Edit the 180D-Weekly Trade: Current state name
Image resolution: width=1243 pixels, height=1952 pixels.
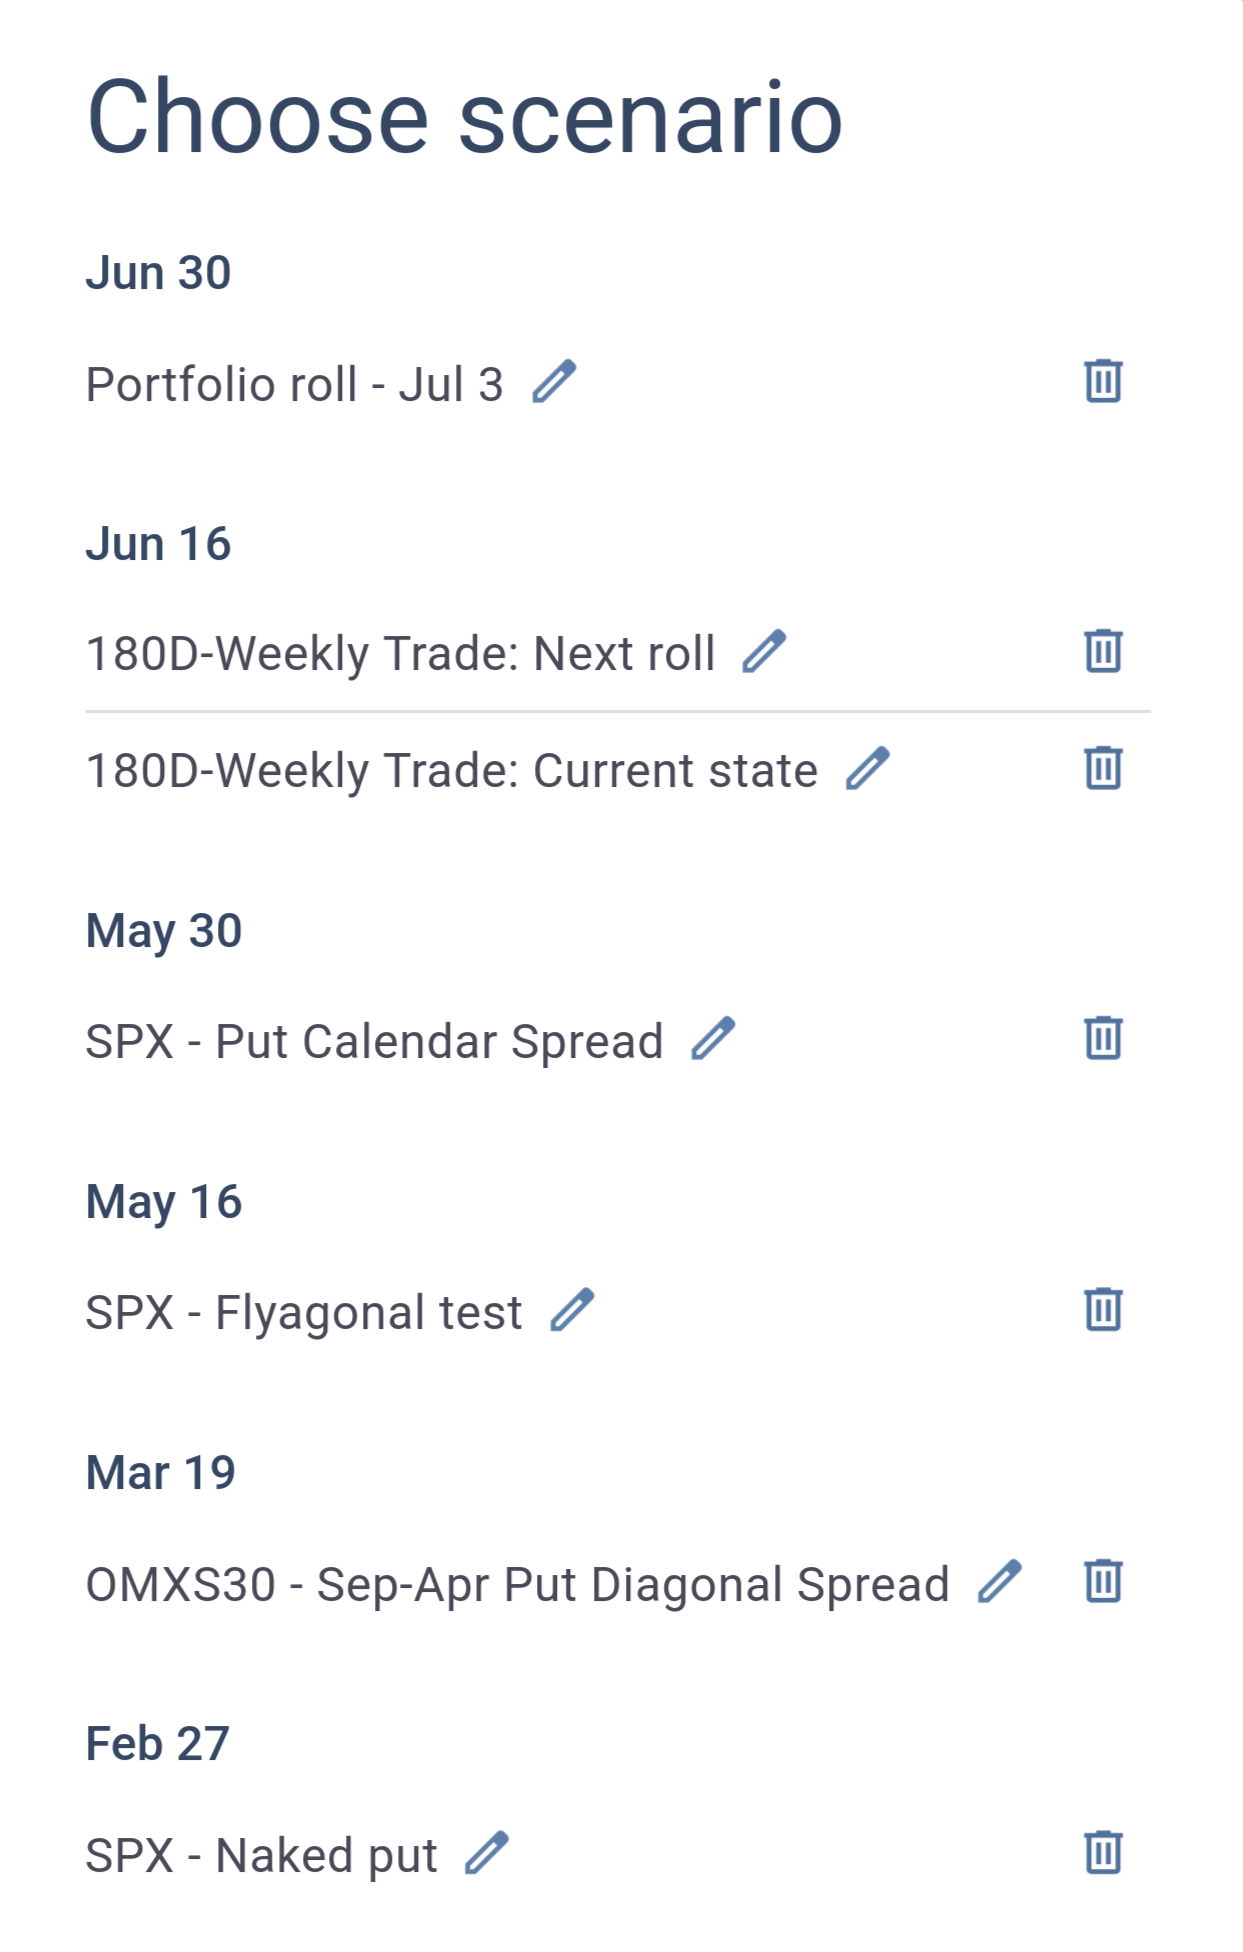868,769
